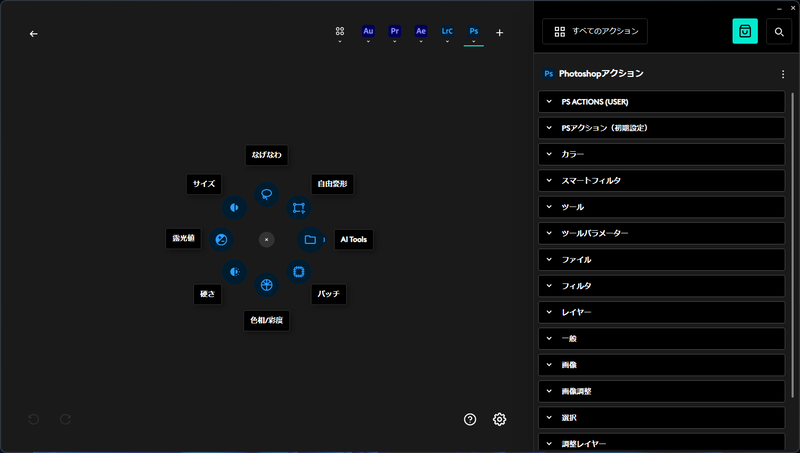Switch to the Lightroom Classic profile tab
The image size is (800, 453).
[447, 31]
